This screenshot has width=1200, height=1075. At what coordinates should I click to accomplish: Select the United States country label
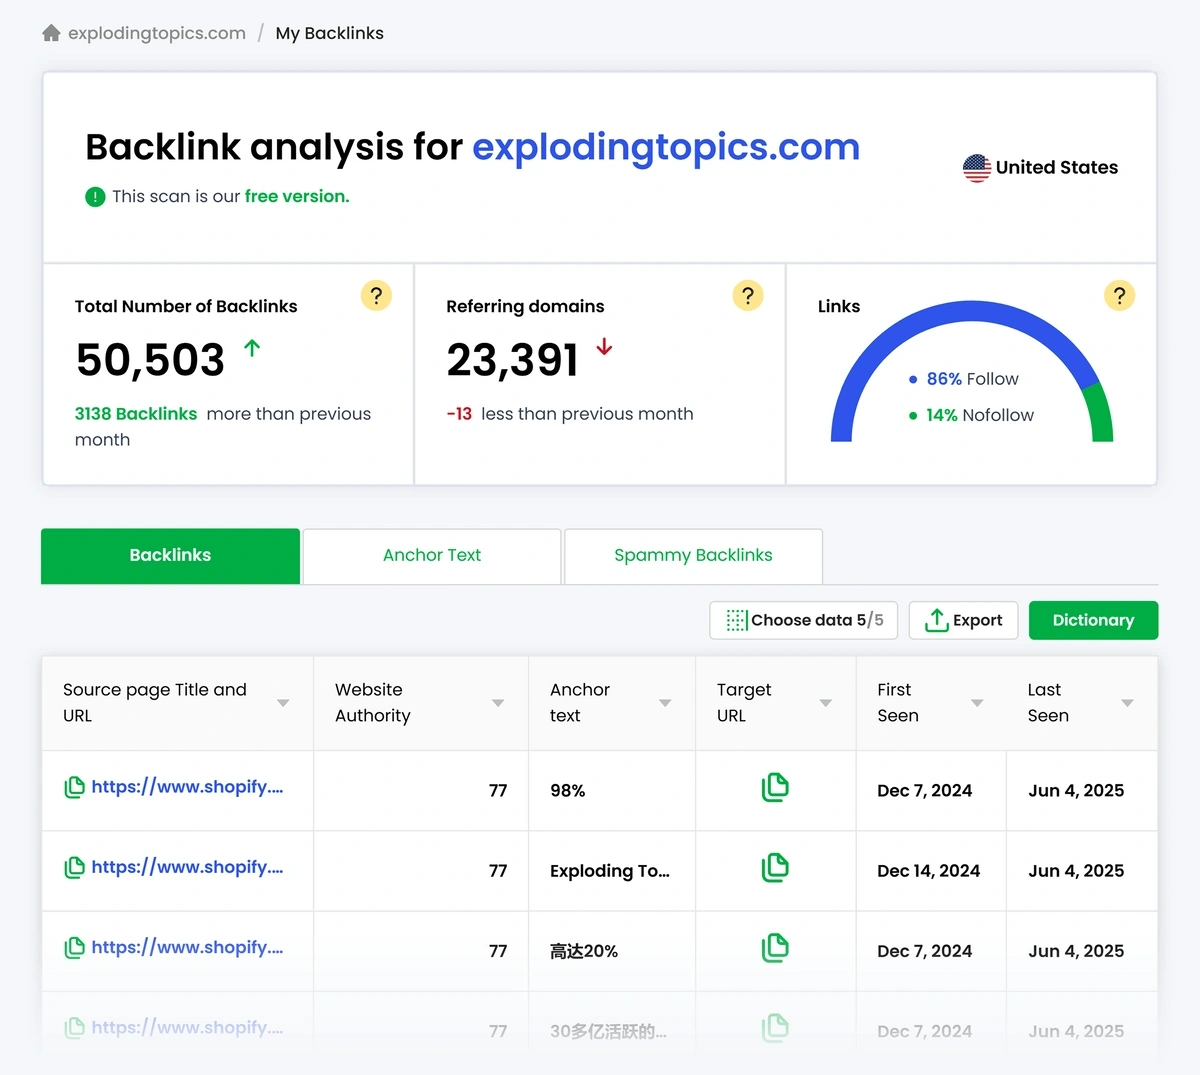[1057, 167]
